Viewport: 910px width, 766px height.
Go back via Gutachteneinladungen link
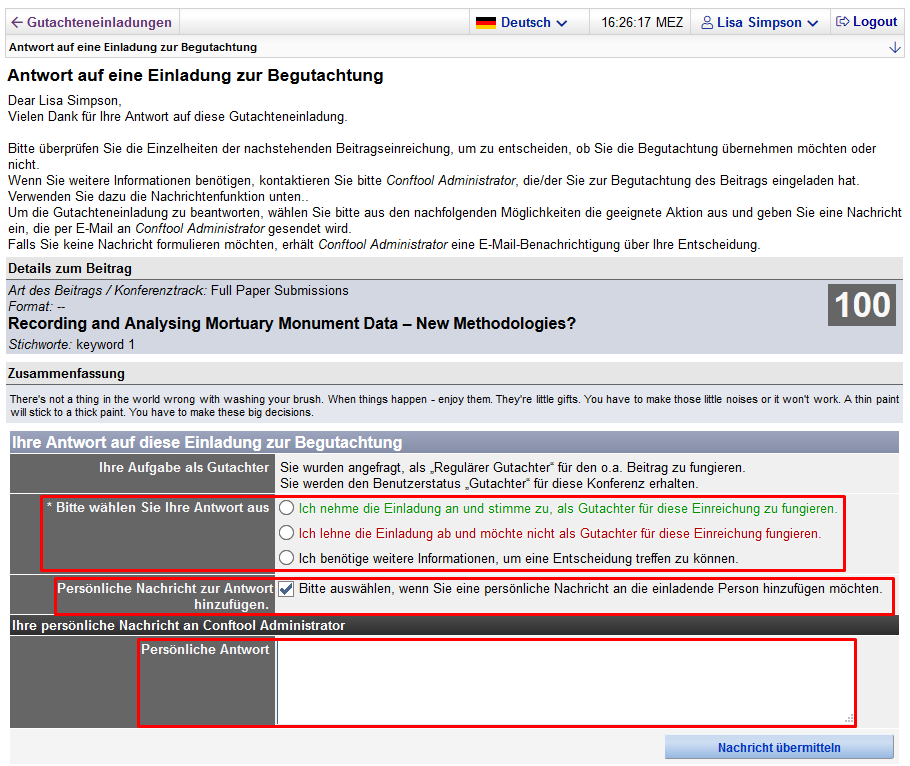pyautogui.click(x=98, y=22)
